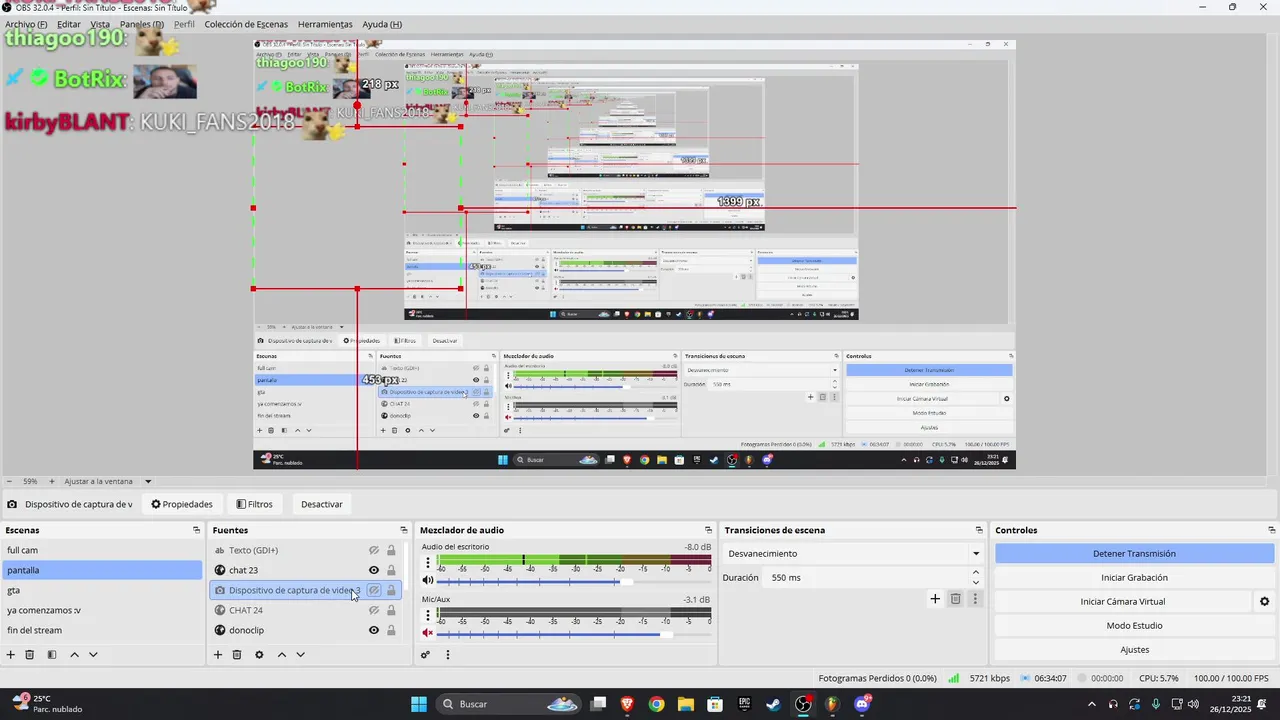Screen dimensions: 1280x720
Task: Open the Vista menu
Action: (101, 24)
